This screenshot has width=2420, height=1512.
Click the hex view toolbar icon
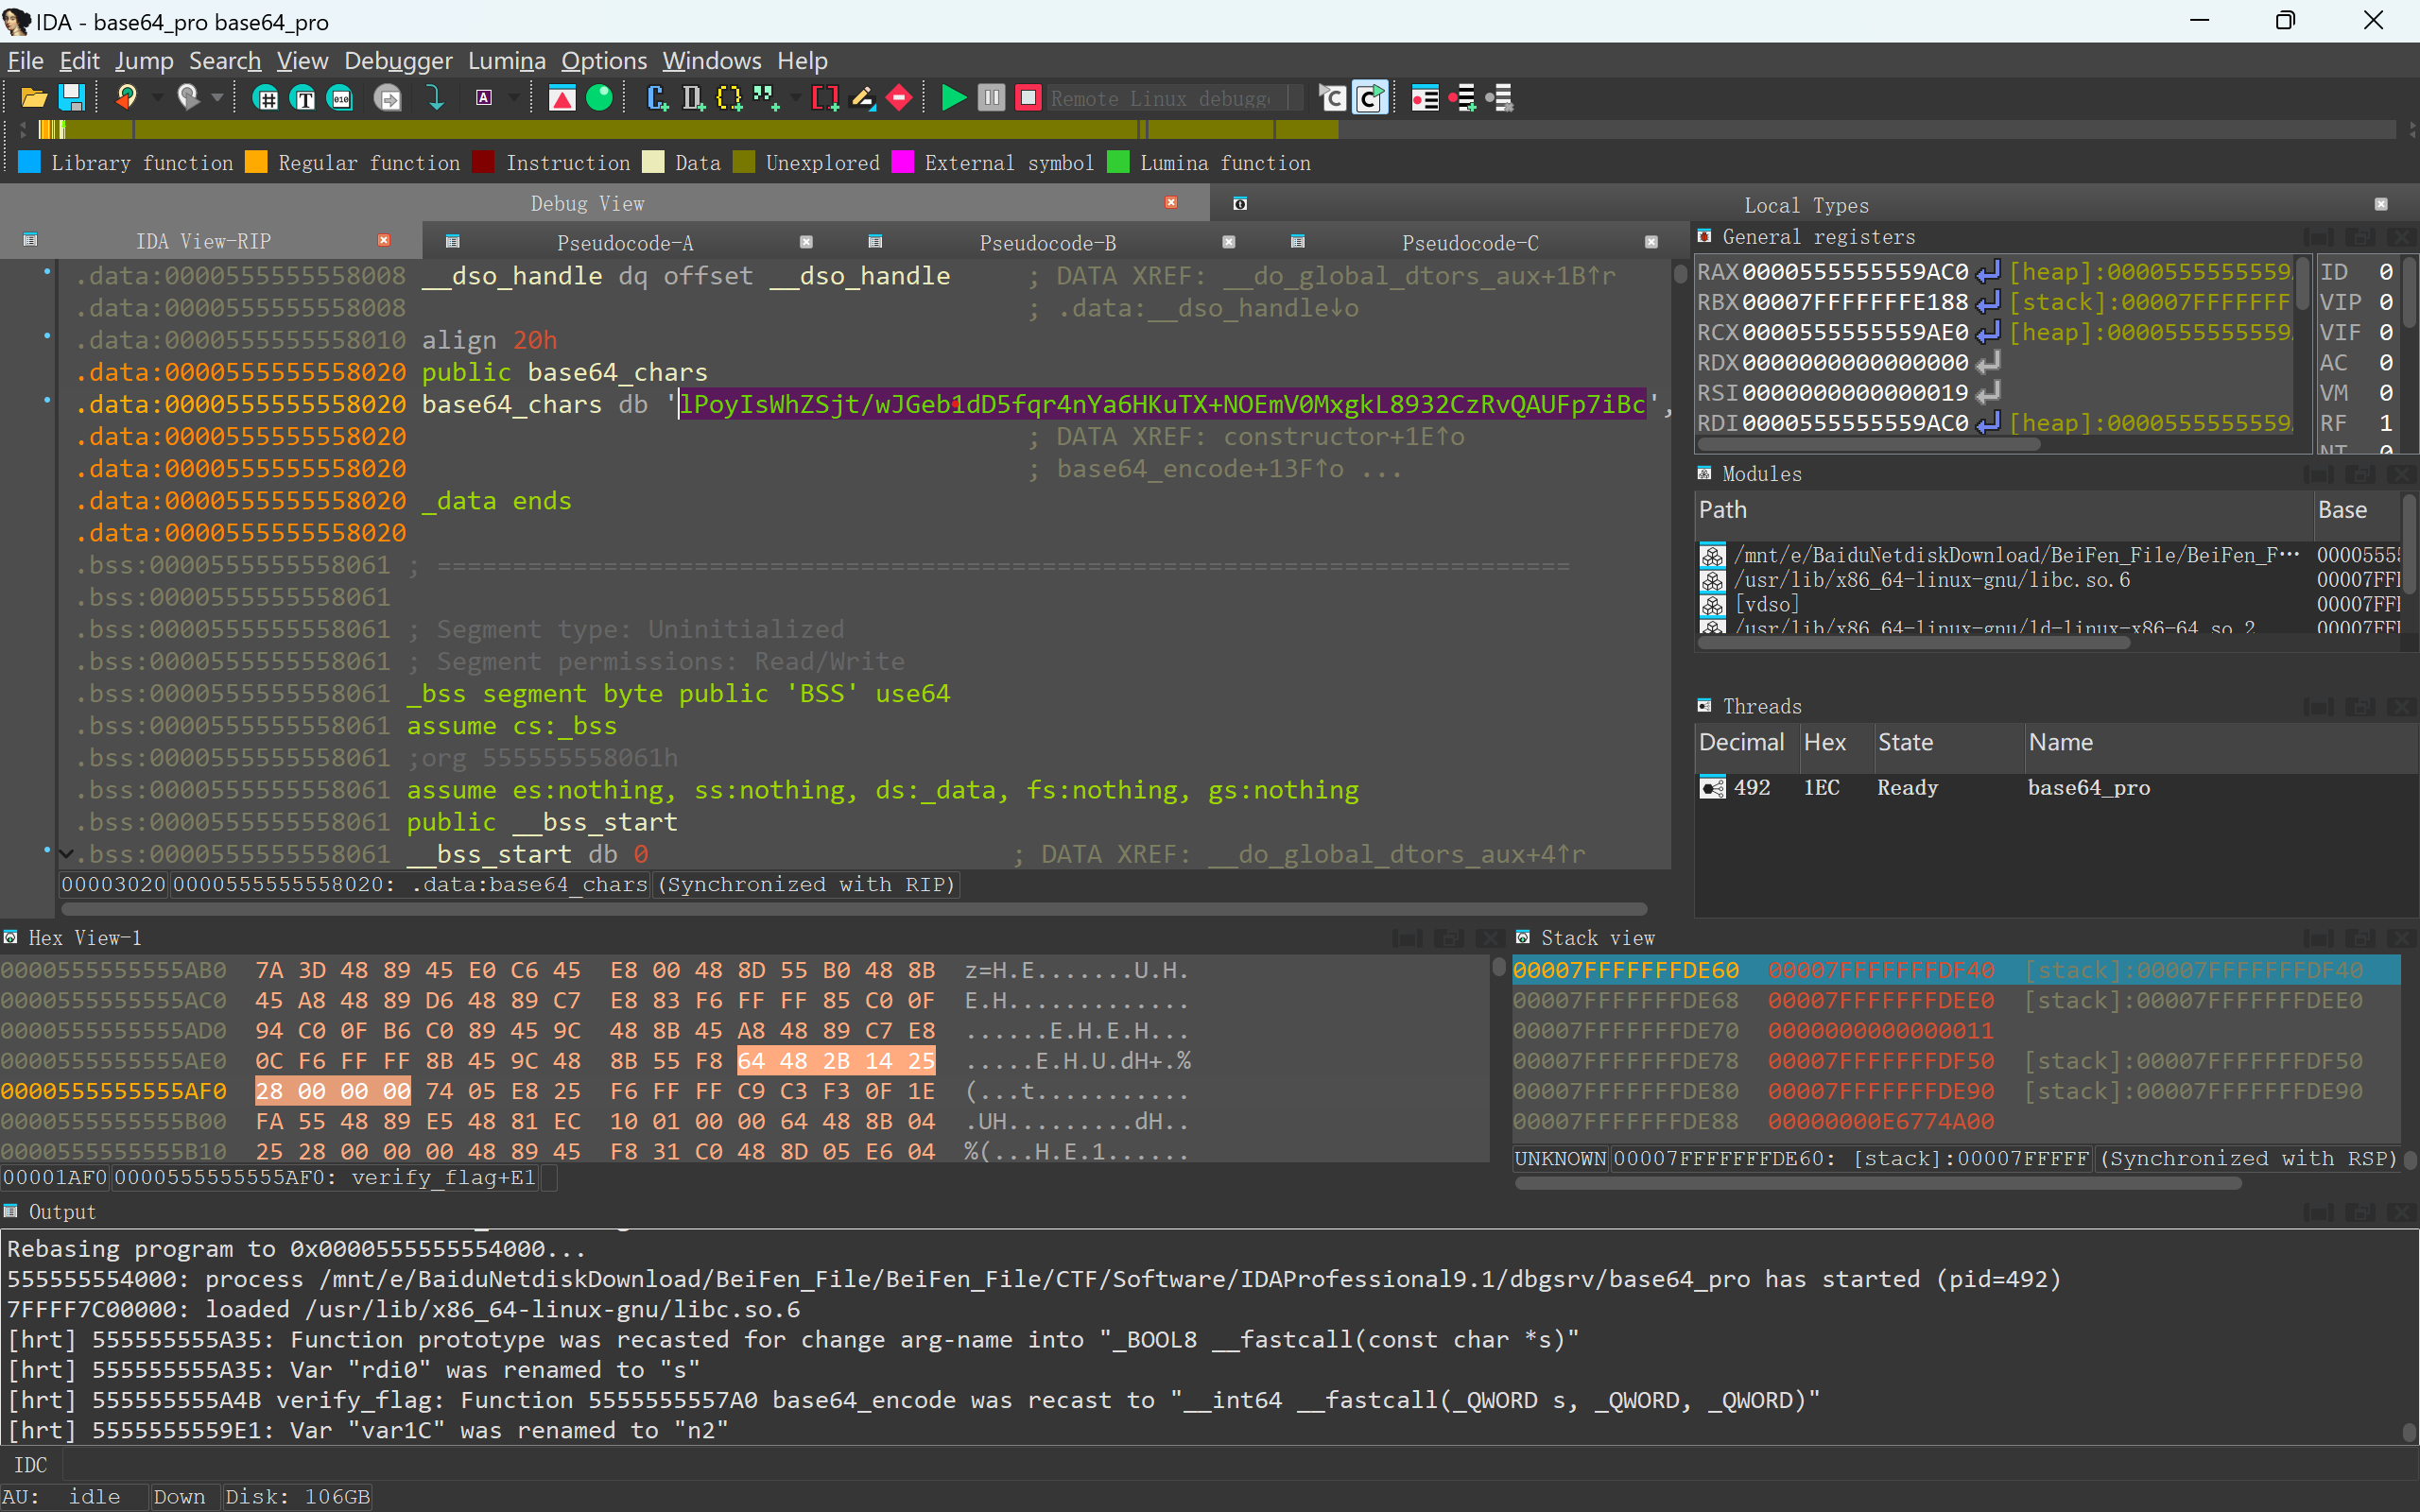coord(266,98)
